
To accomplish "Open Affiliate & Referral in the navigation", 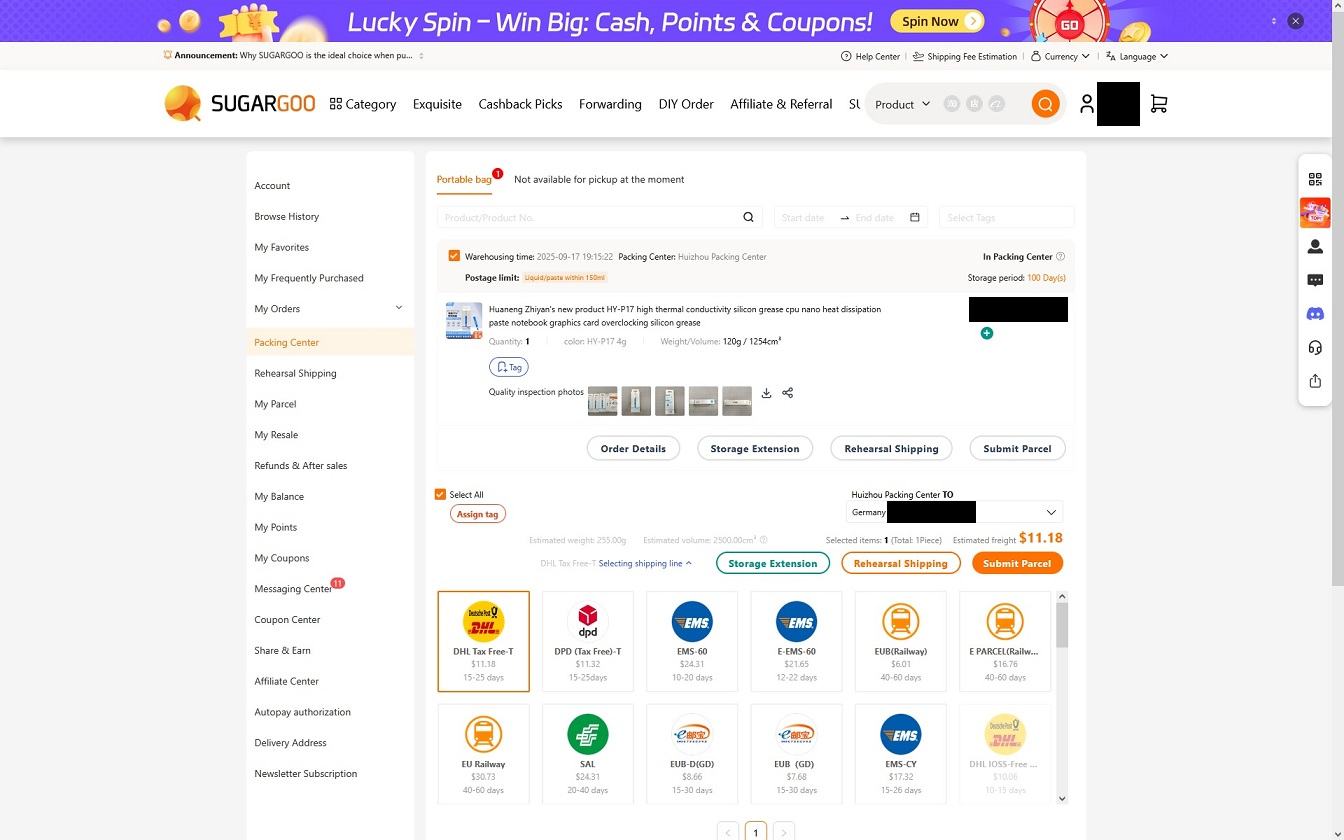I will pyautogui.click(x=781, y=104).
